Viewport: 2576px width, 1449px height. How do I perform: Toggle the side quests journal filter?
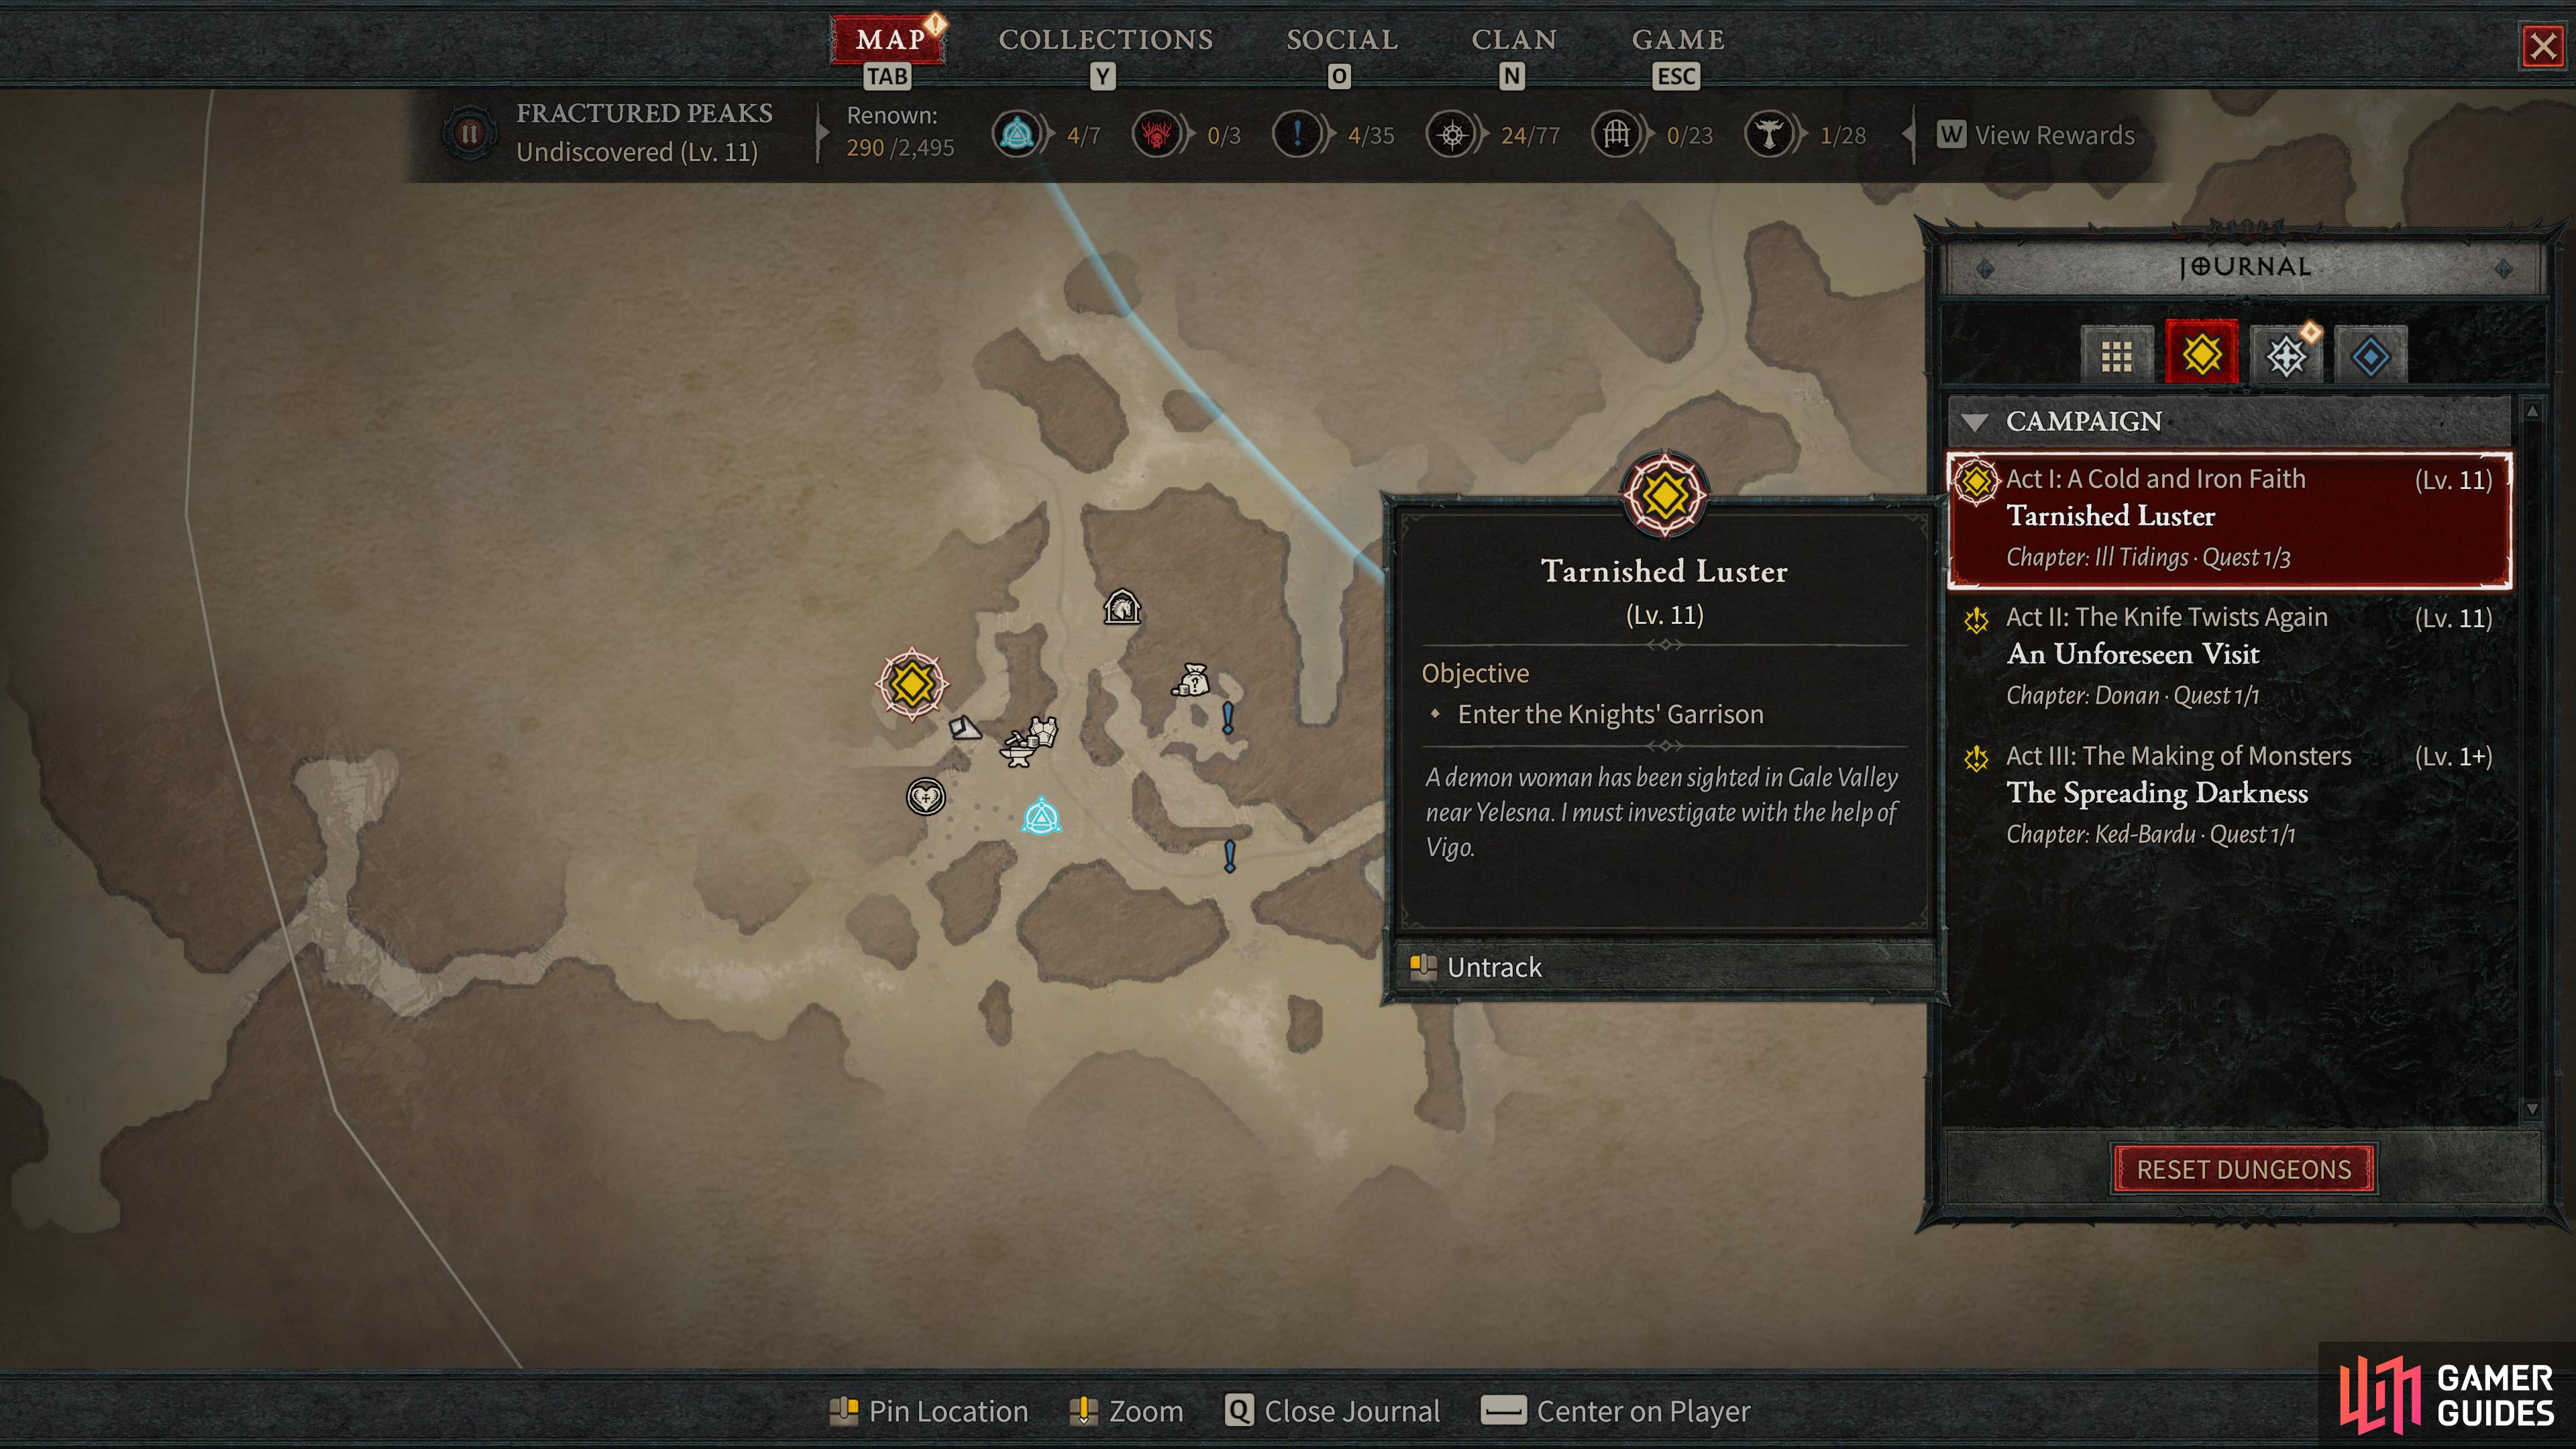(x=2286, y=355)
